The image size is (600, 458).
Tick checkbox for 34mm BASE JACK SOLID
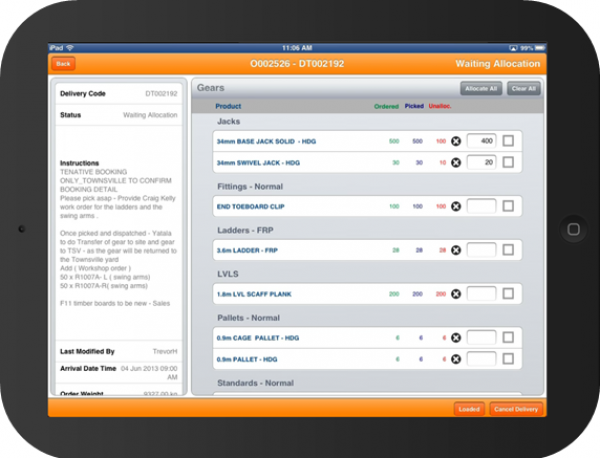tap(508, 141)
